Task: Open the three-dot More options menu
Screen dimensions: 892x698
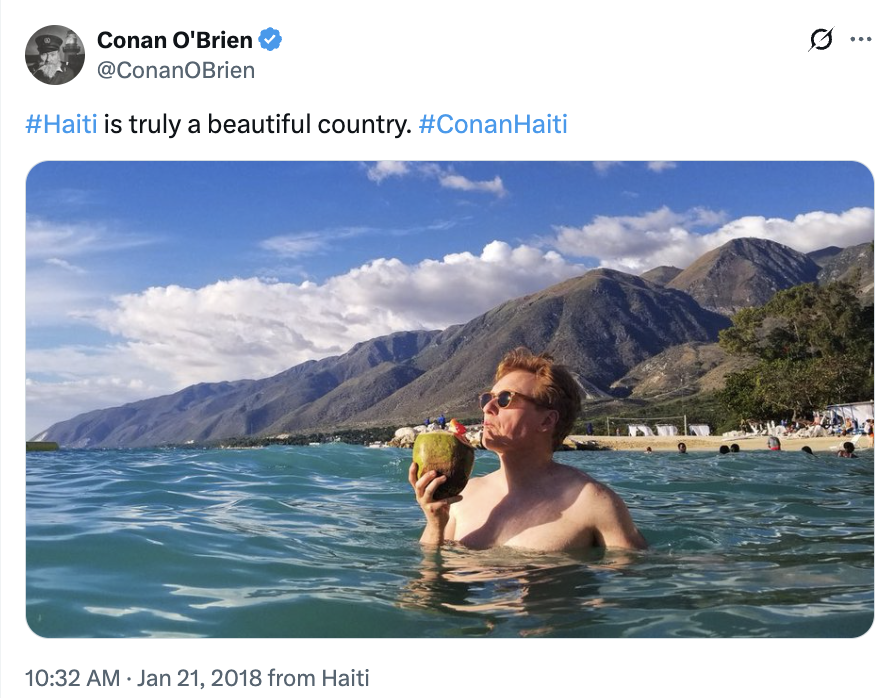Action: (860, 40)
